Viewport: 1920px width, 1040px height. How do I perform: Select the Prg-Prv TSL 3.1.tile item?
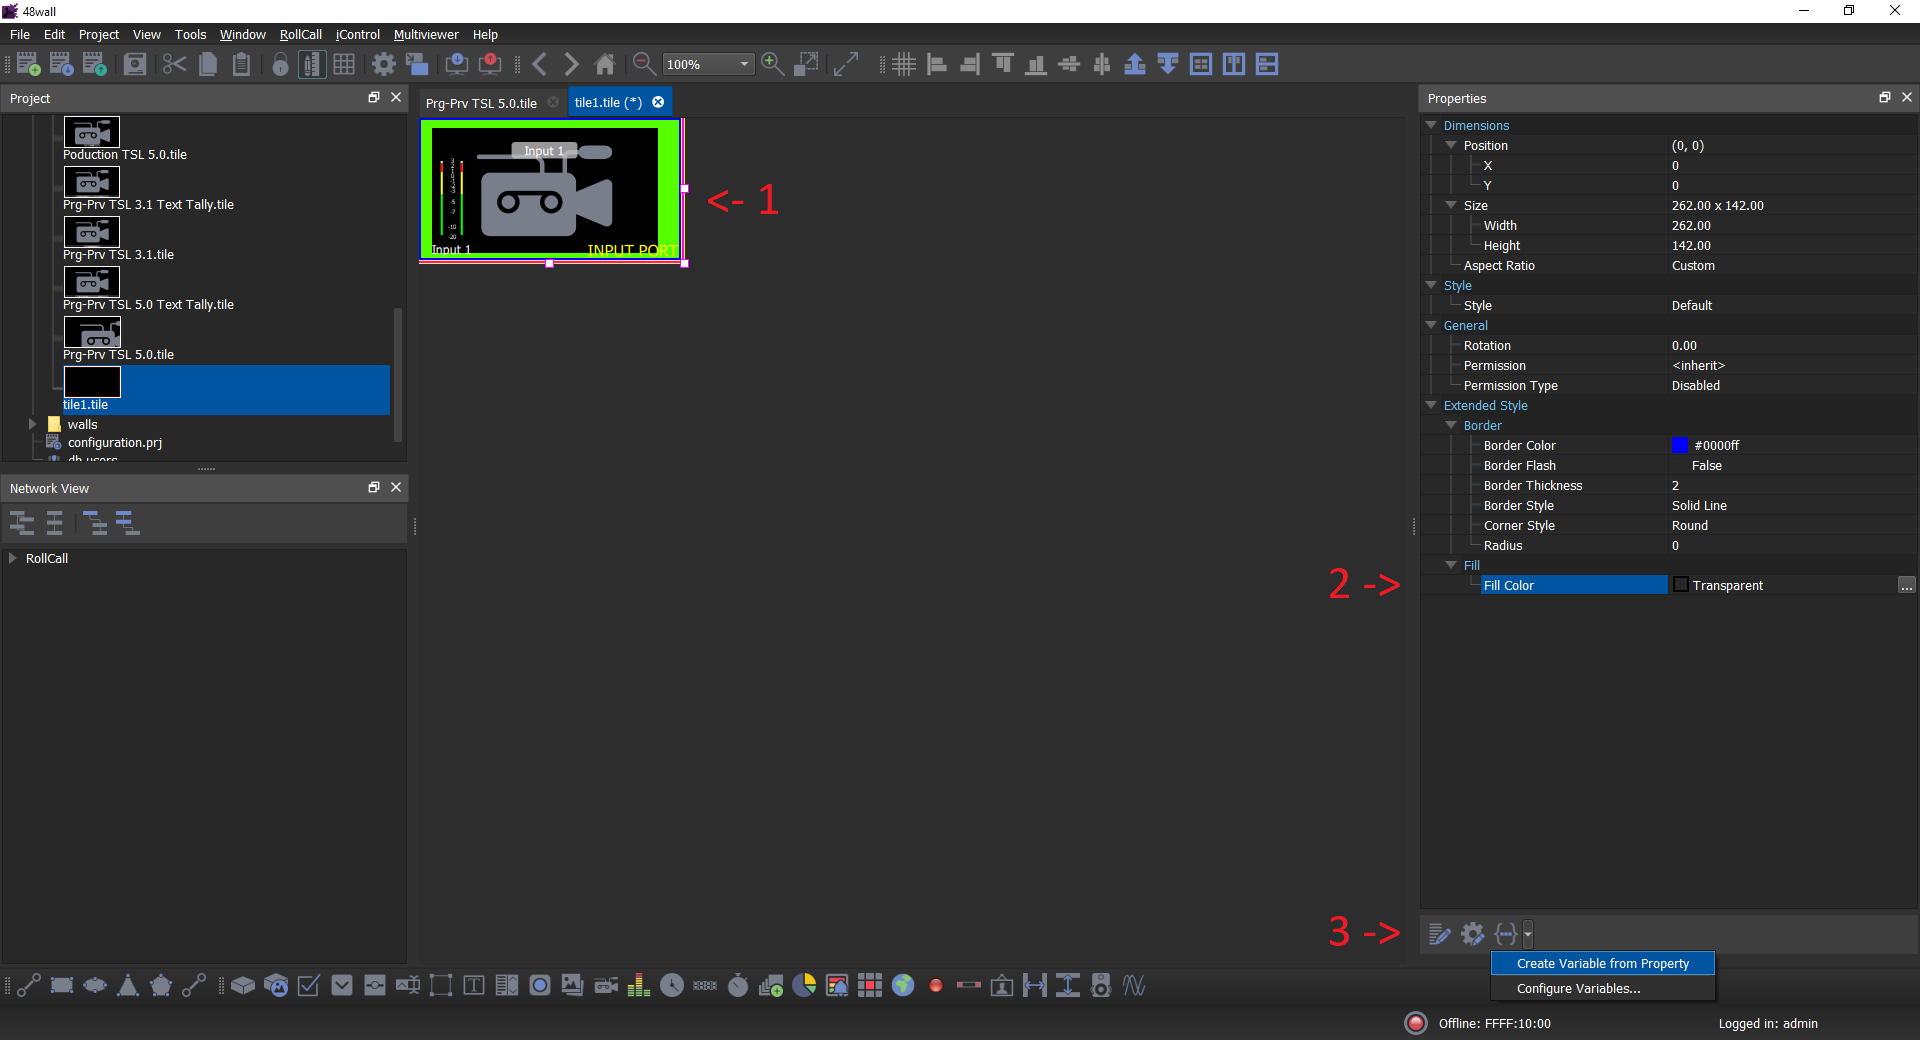coord(118,240)
